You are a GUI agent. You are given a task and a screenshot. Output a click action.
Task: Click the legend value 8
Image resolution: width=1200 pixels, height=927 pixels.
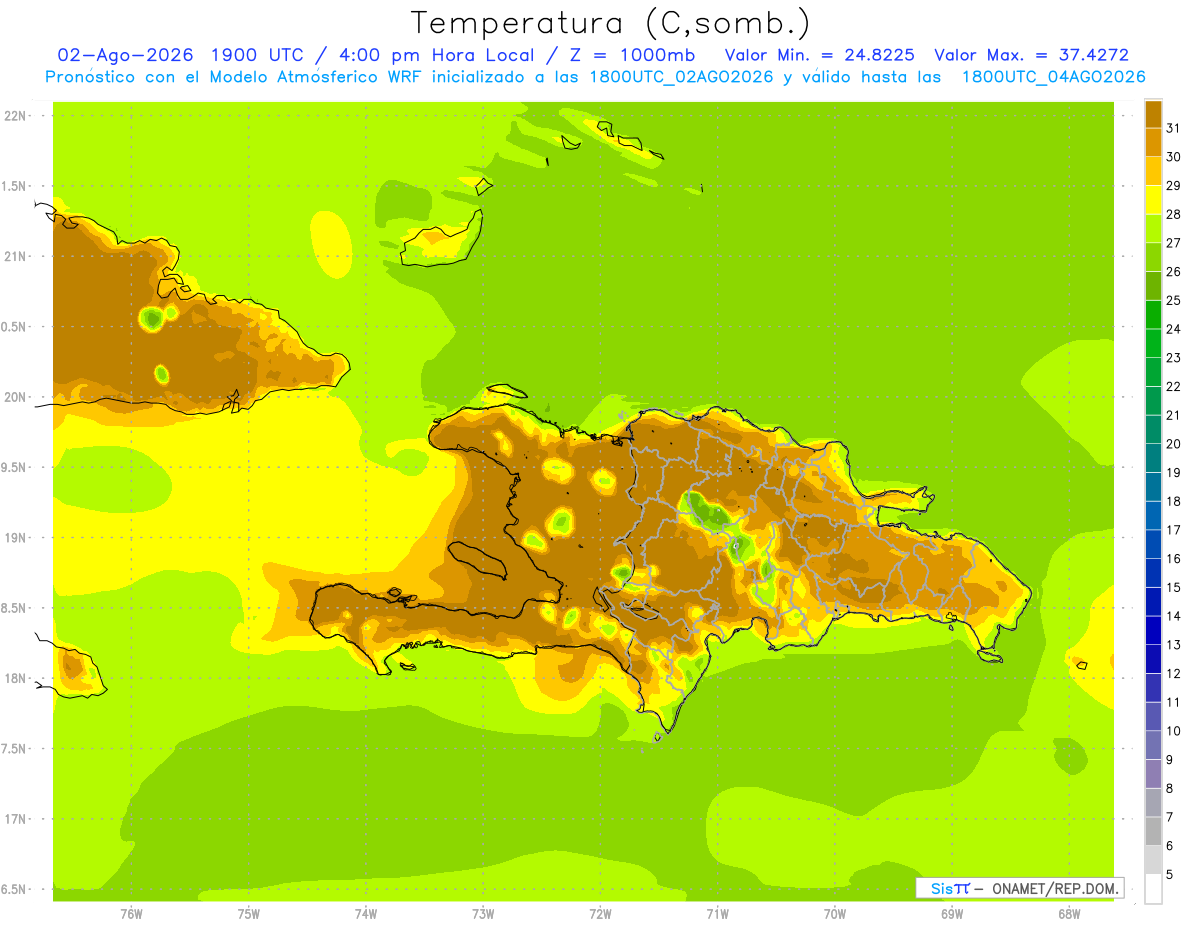tap(1169, 788)
